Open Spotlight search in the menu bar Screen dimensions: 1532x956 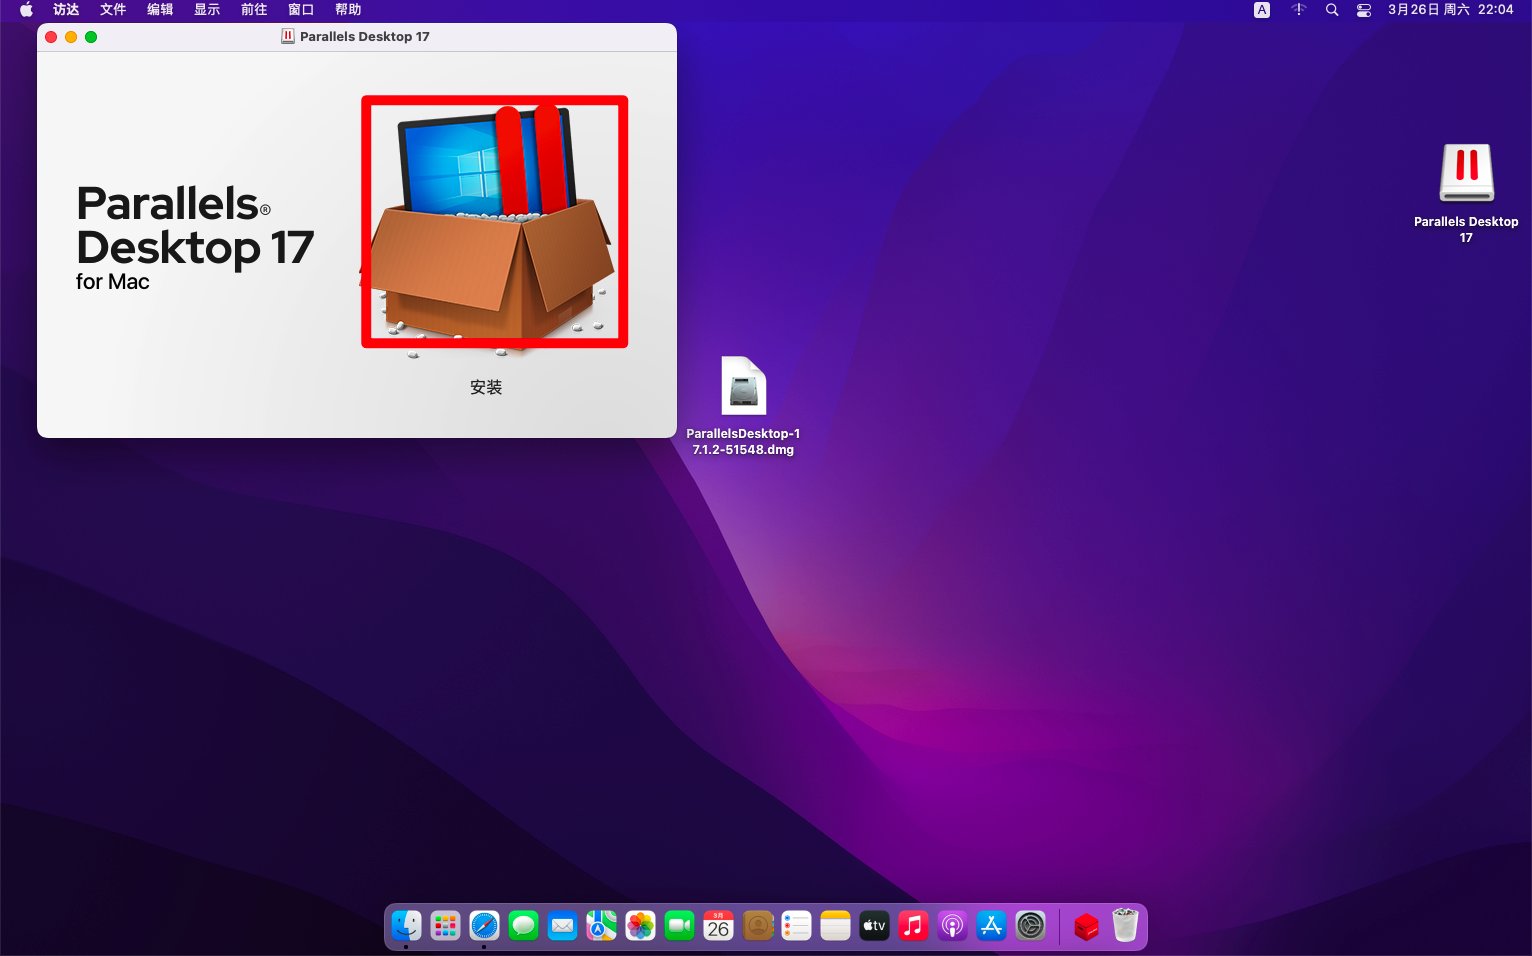pyautogui.click(x=1331, y=10)
